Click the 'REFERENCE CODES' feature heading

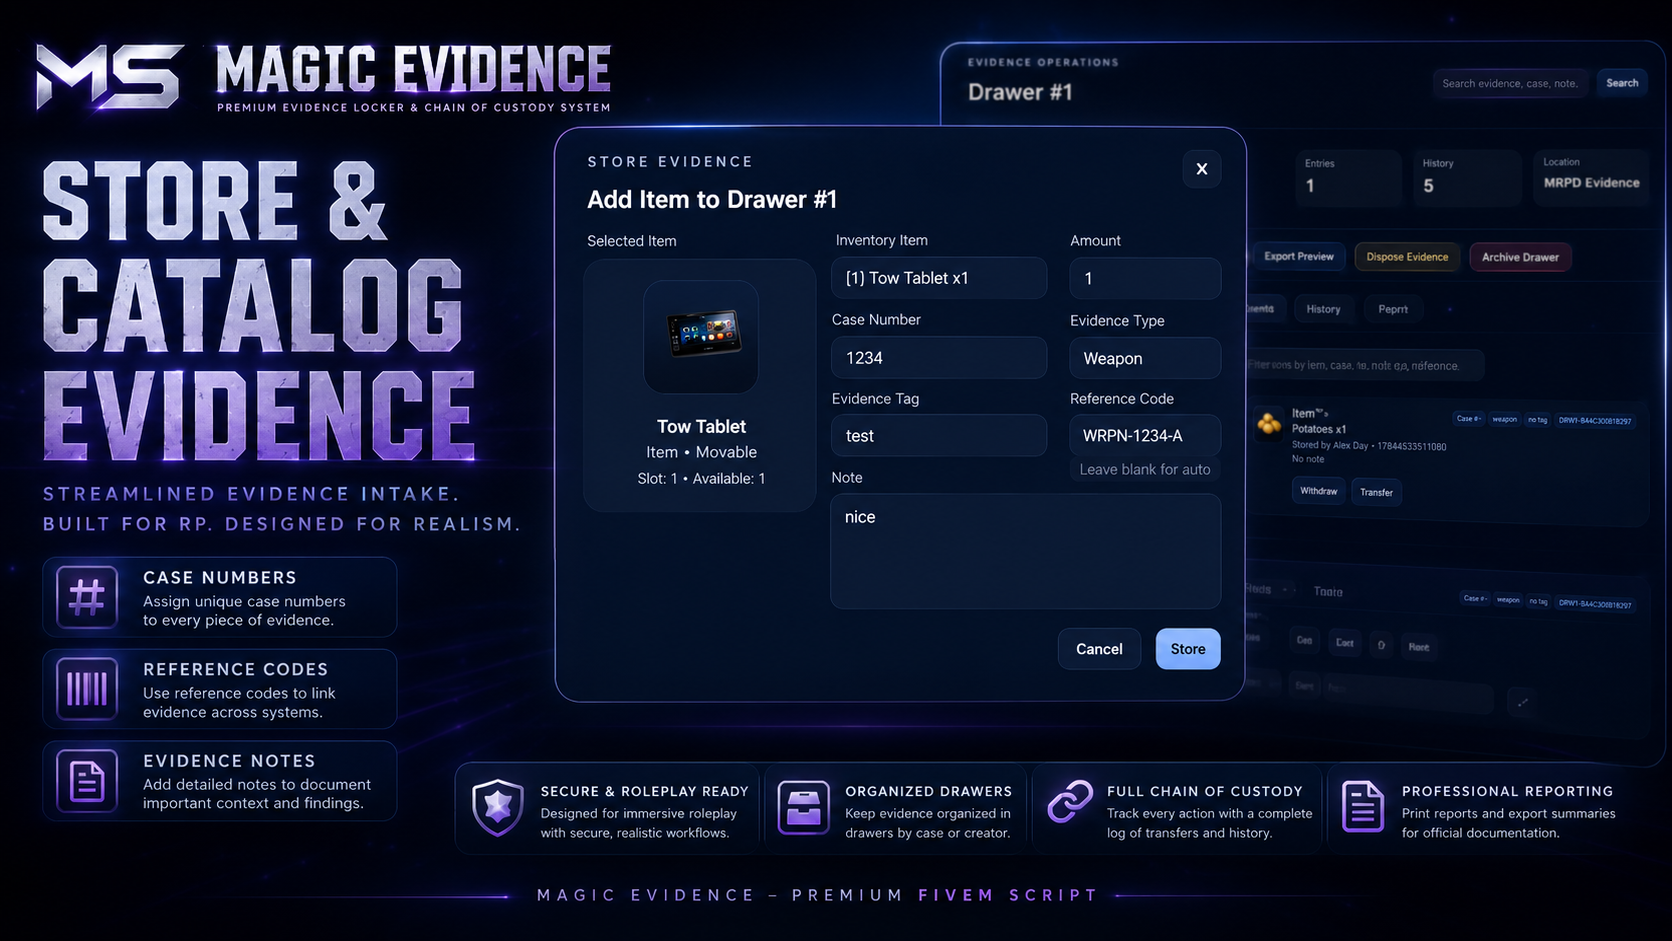coord(235,669)
